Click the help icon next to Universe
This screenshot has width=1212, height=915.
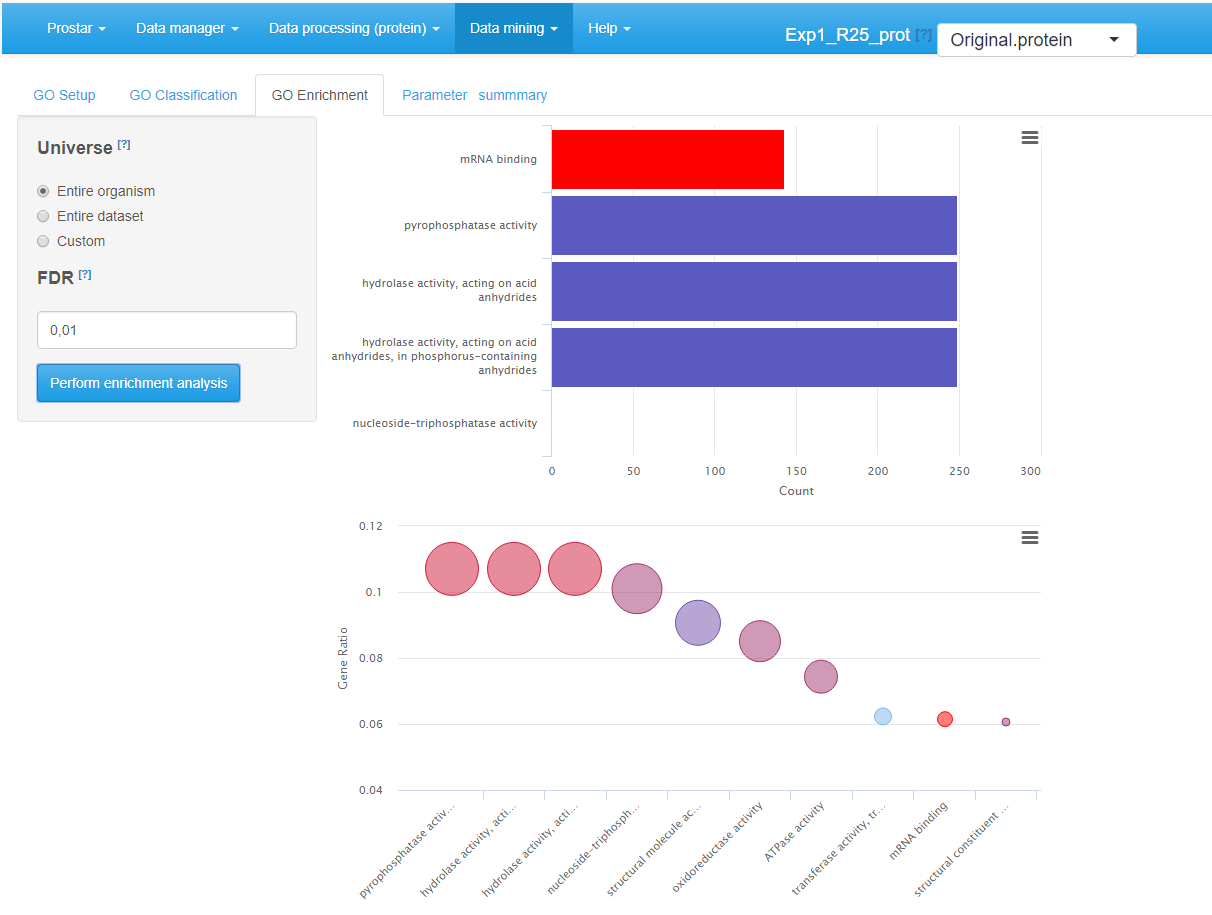click(x=124, y=145)
